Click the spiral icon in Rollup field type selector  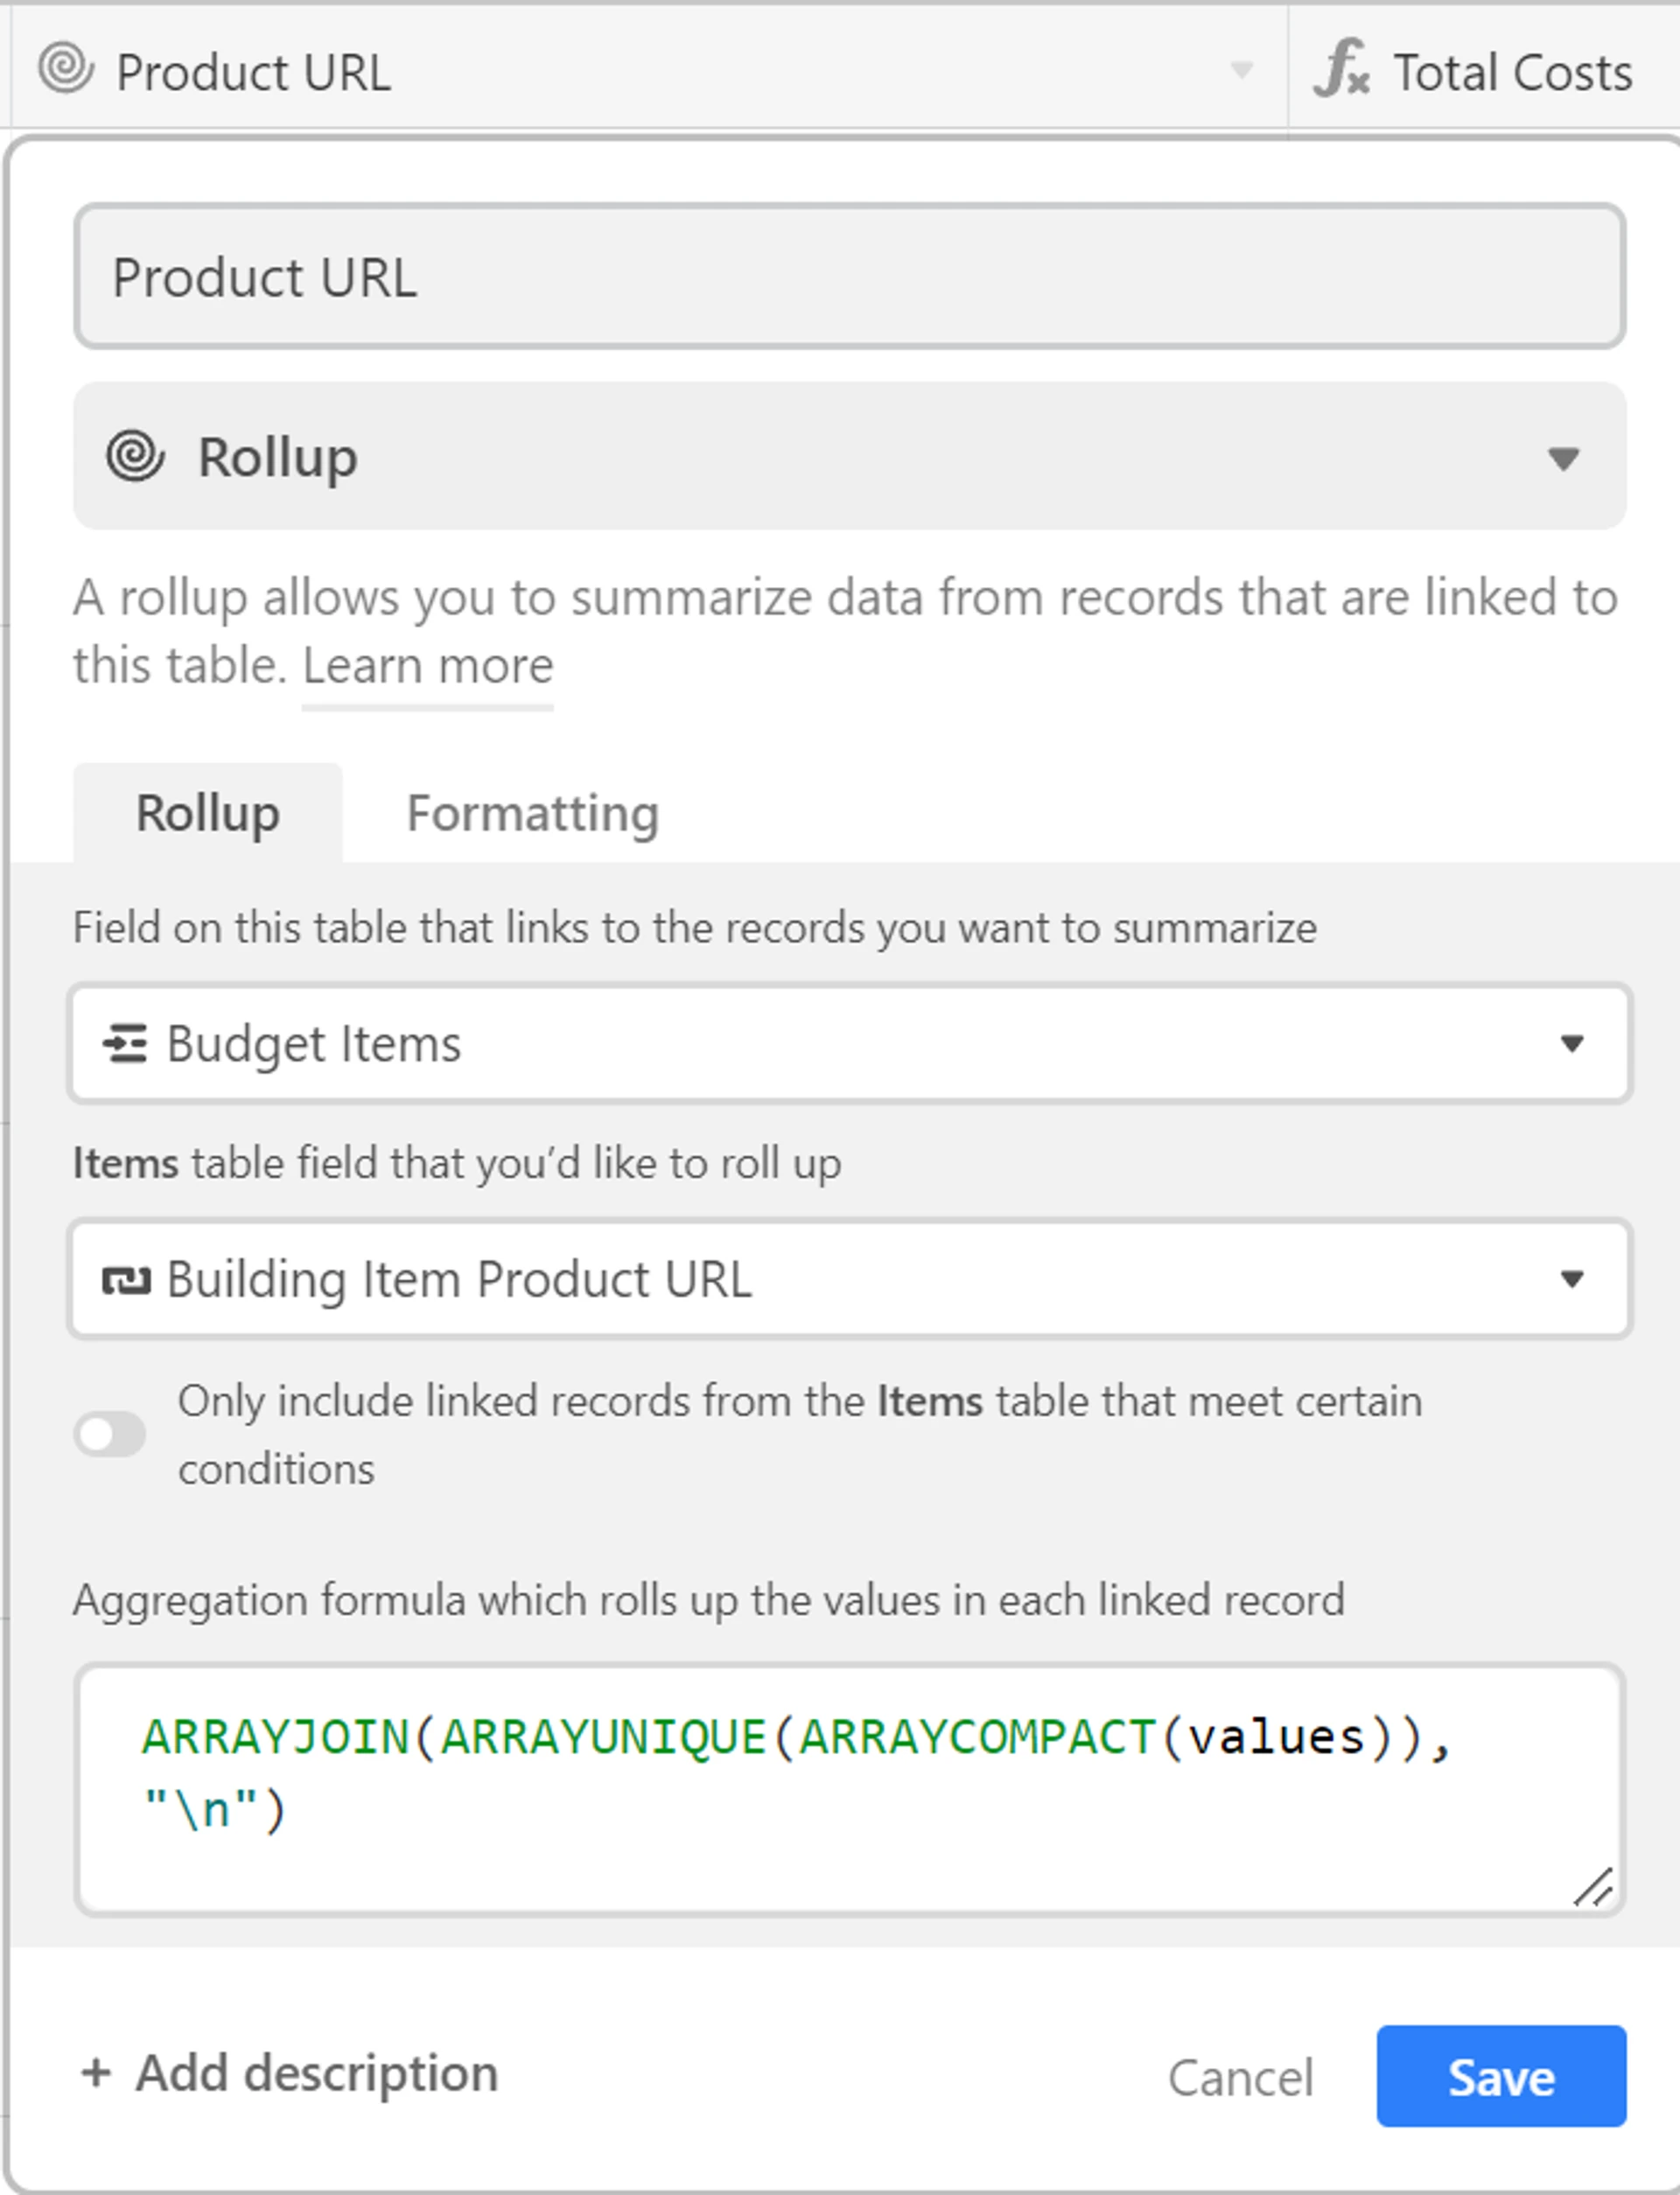(135, 456)
